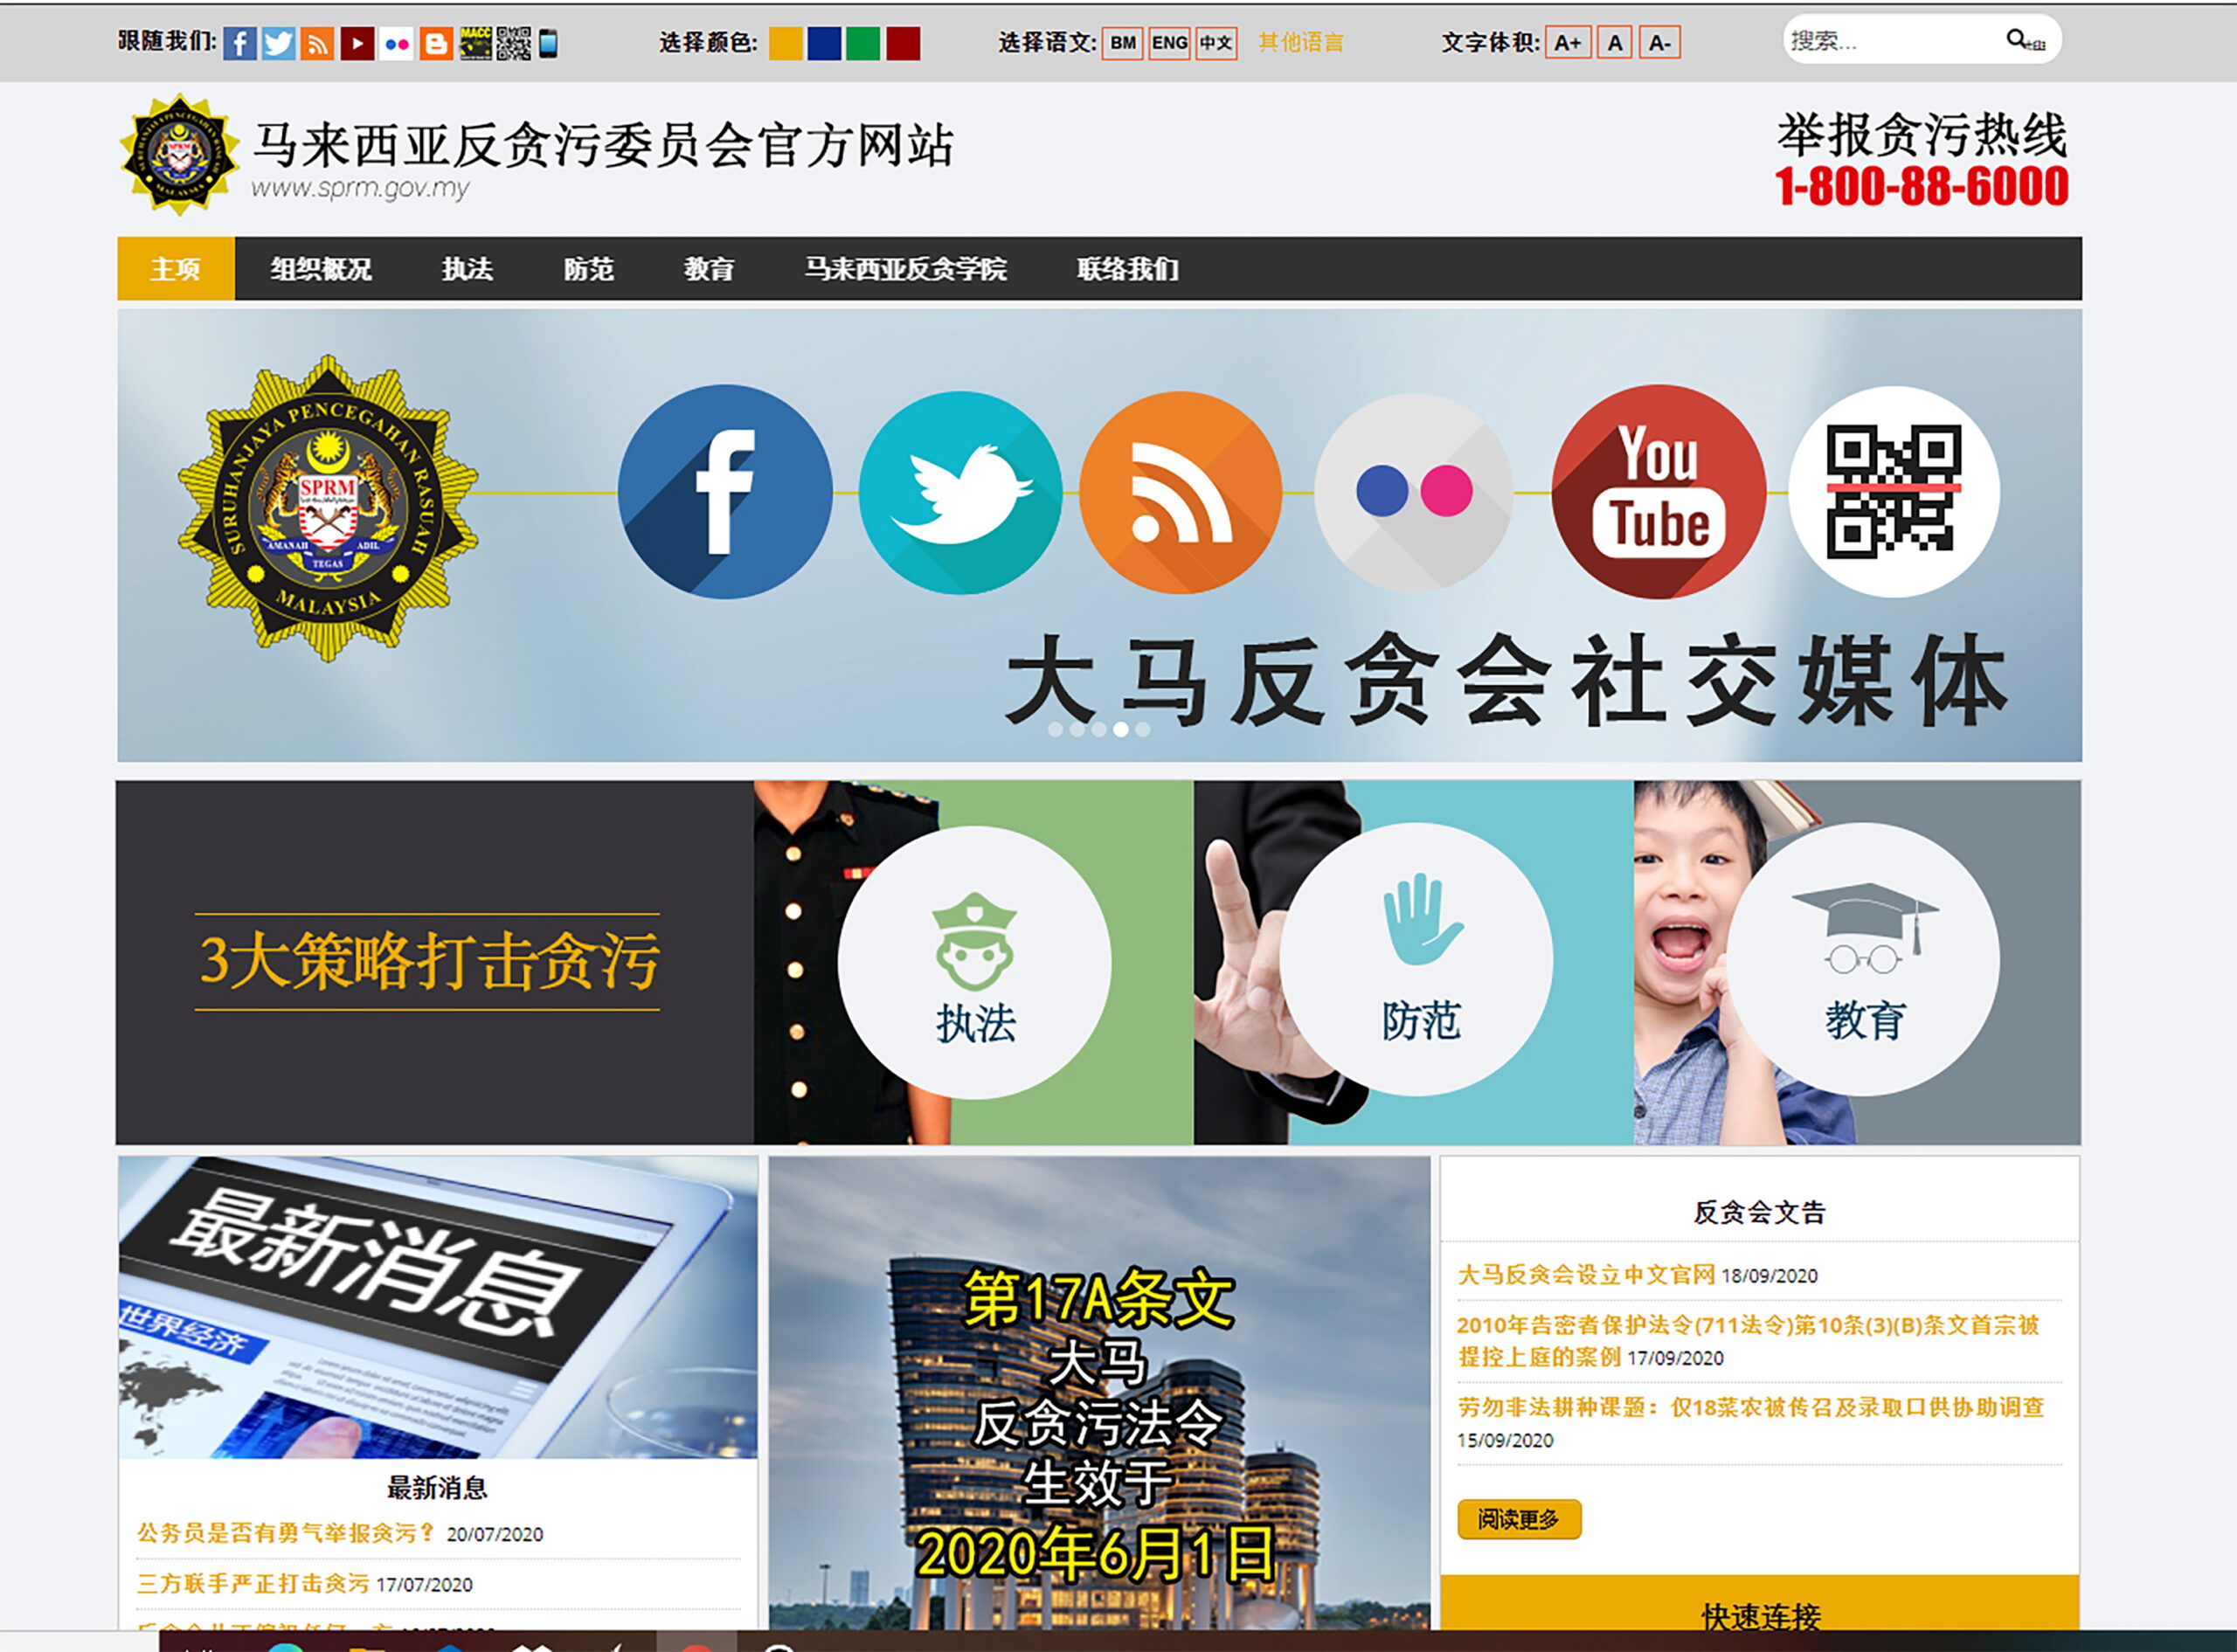Reset text size with the A button

(1615, 43)
